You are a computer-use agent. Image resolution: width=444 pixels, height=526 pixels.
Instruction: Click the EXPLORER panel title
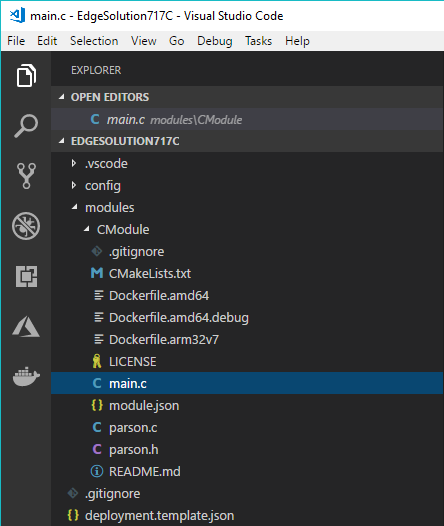[96, 70]
